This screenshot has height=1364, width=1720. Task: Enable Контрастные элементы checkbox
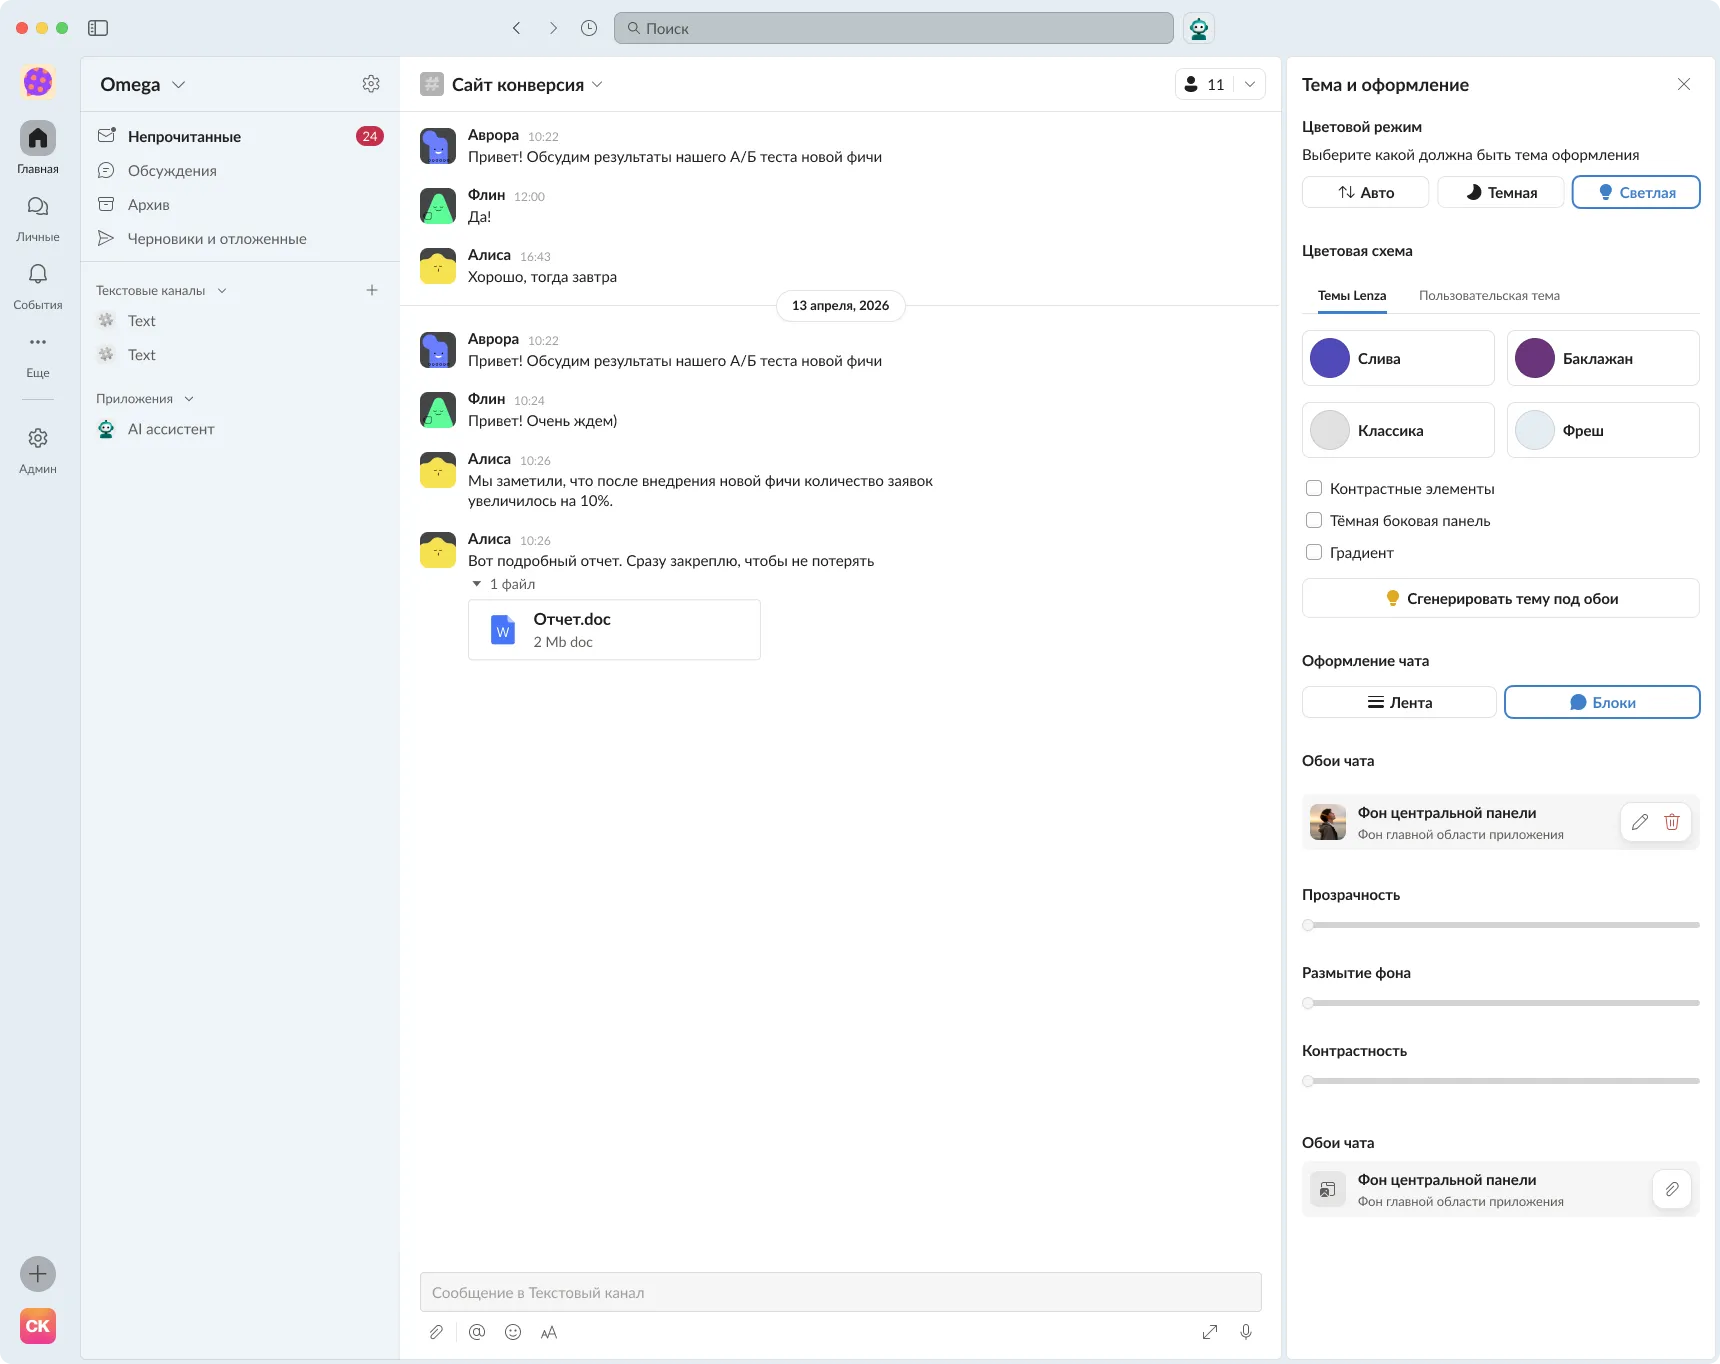(x=1314, y=488)
